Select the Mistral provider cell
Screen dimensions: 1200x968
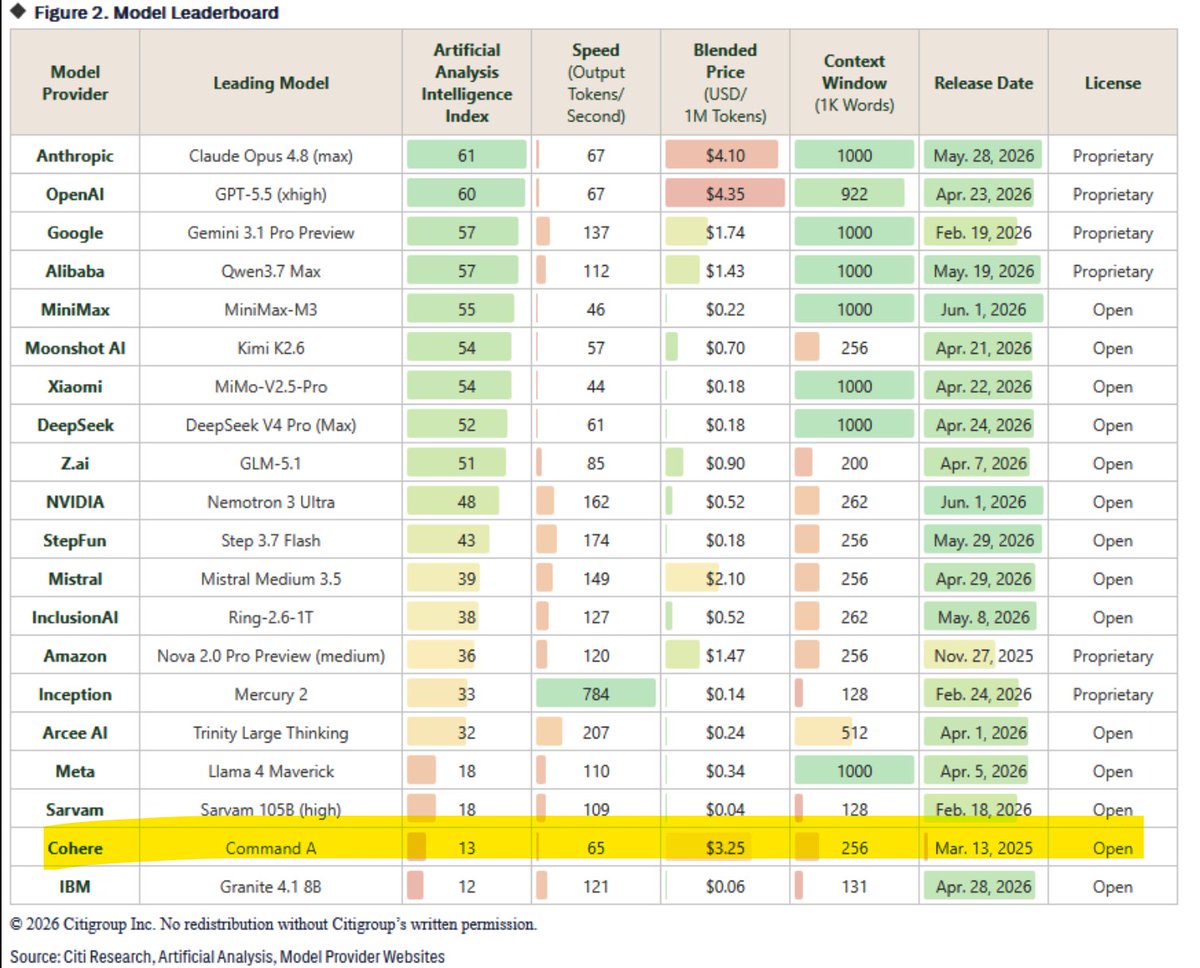pos(75,579)
